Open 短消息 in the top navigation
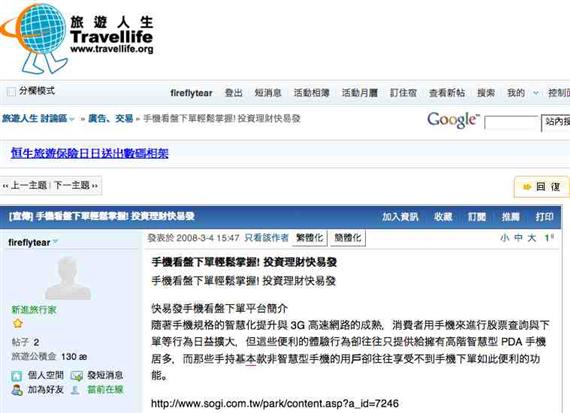Viewport: 570px width, 413px height. coord(268,93)
